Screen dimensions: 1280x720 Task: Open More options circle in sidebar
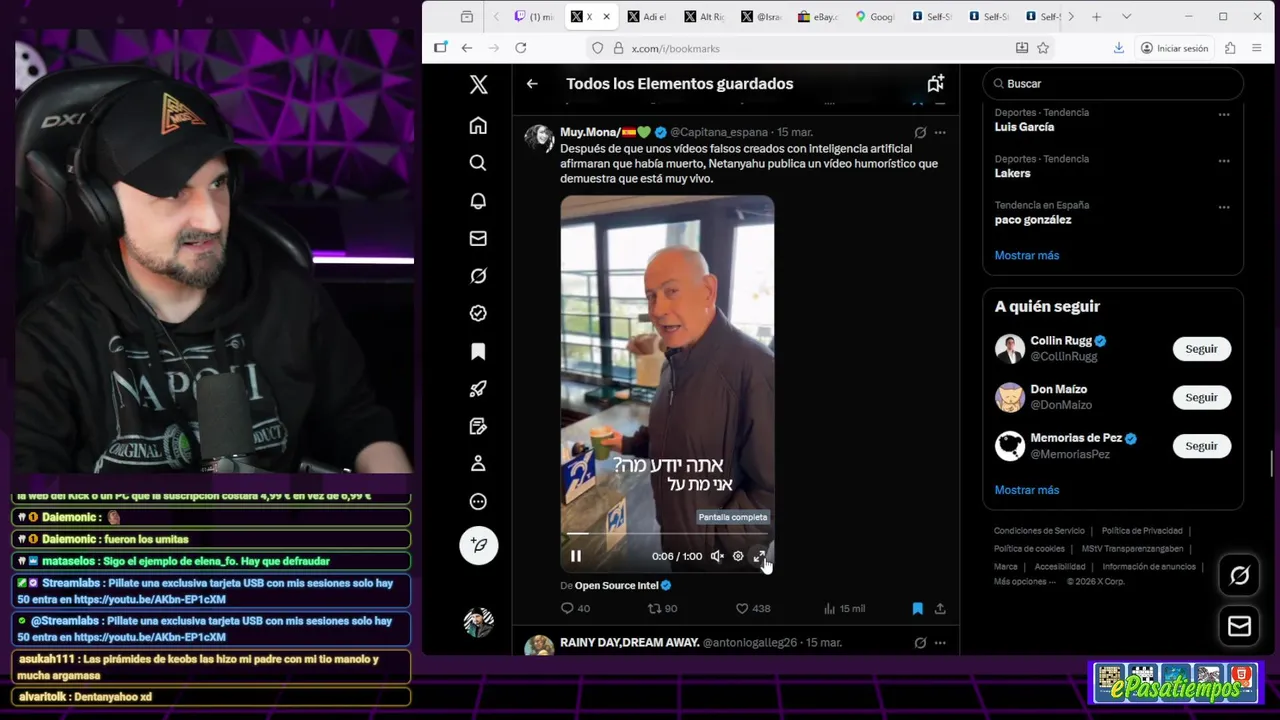coord(478,502)
